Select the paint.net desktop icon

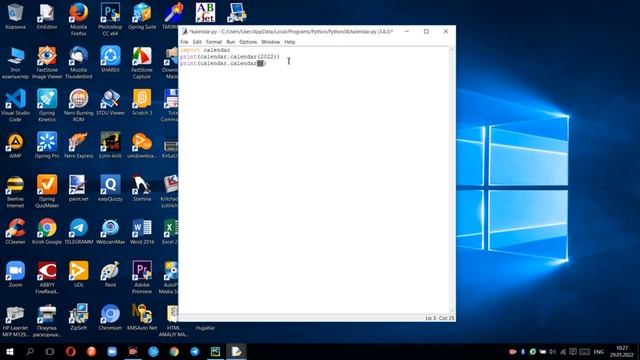78,188
